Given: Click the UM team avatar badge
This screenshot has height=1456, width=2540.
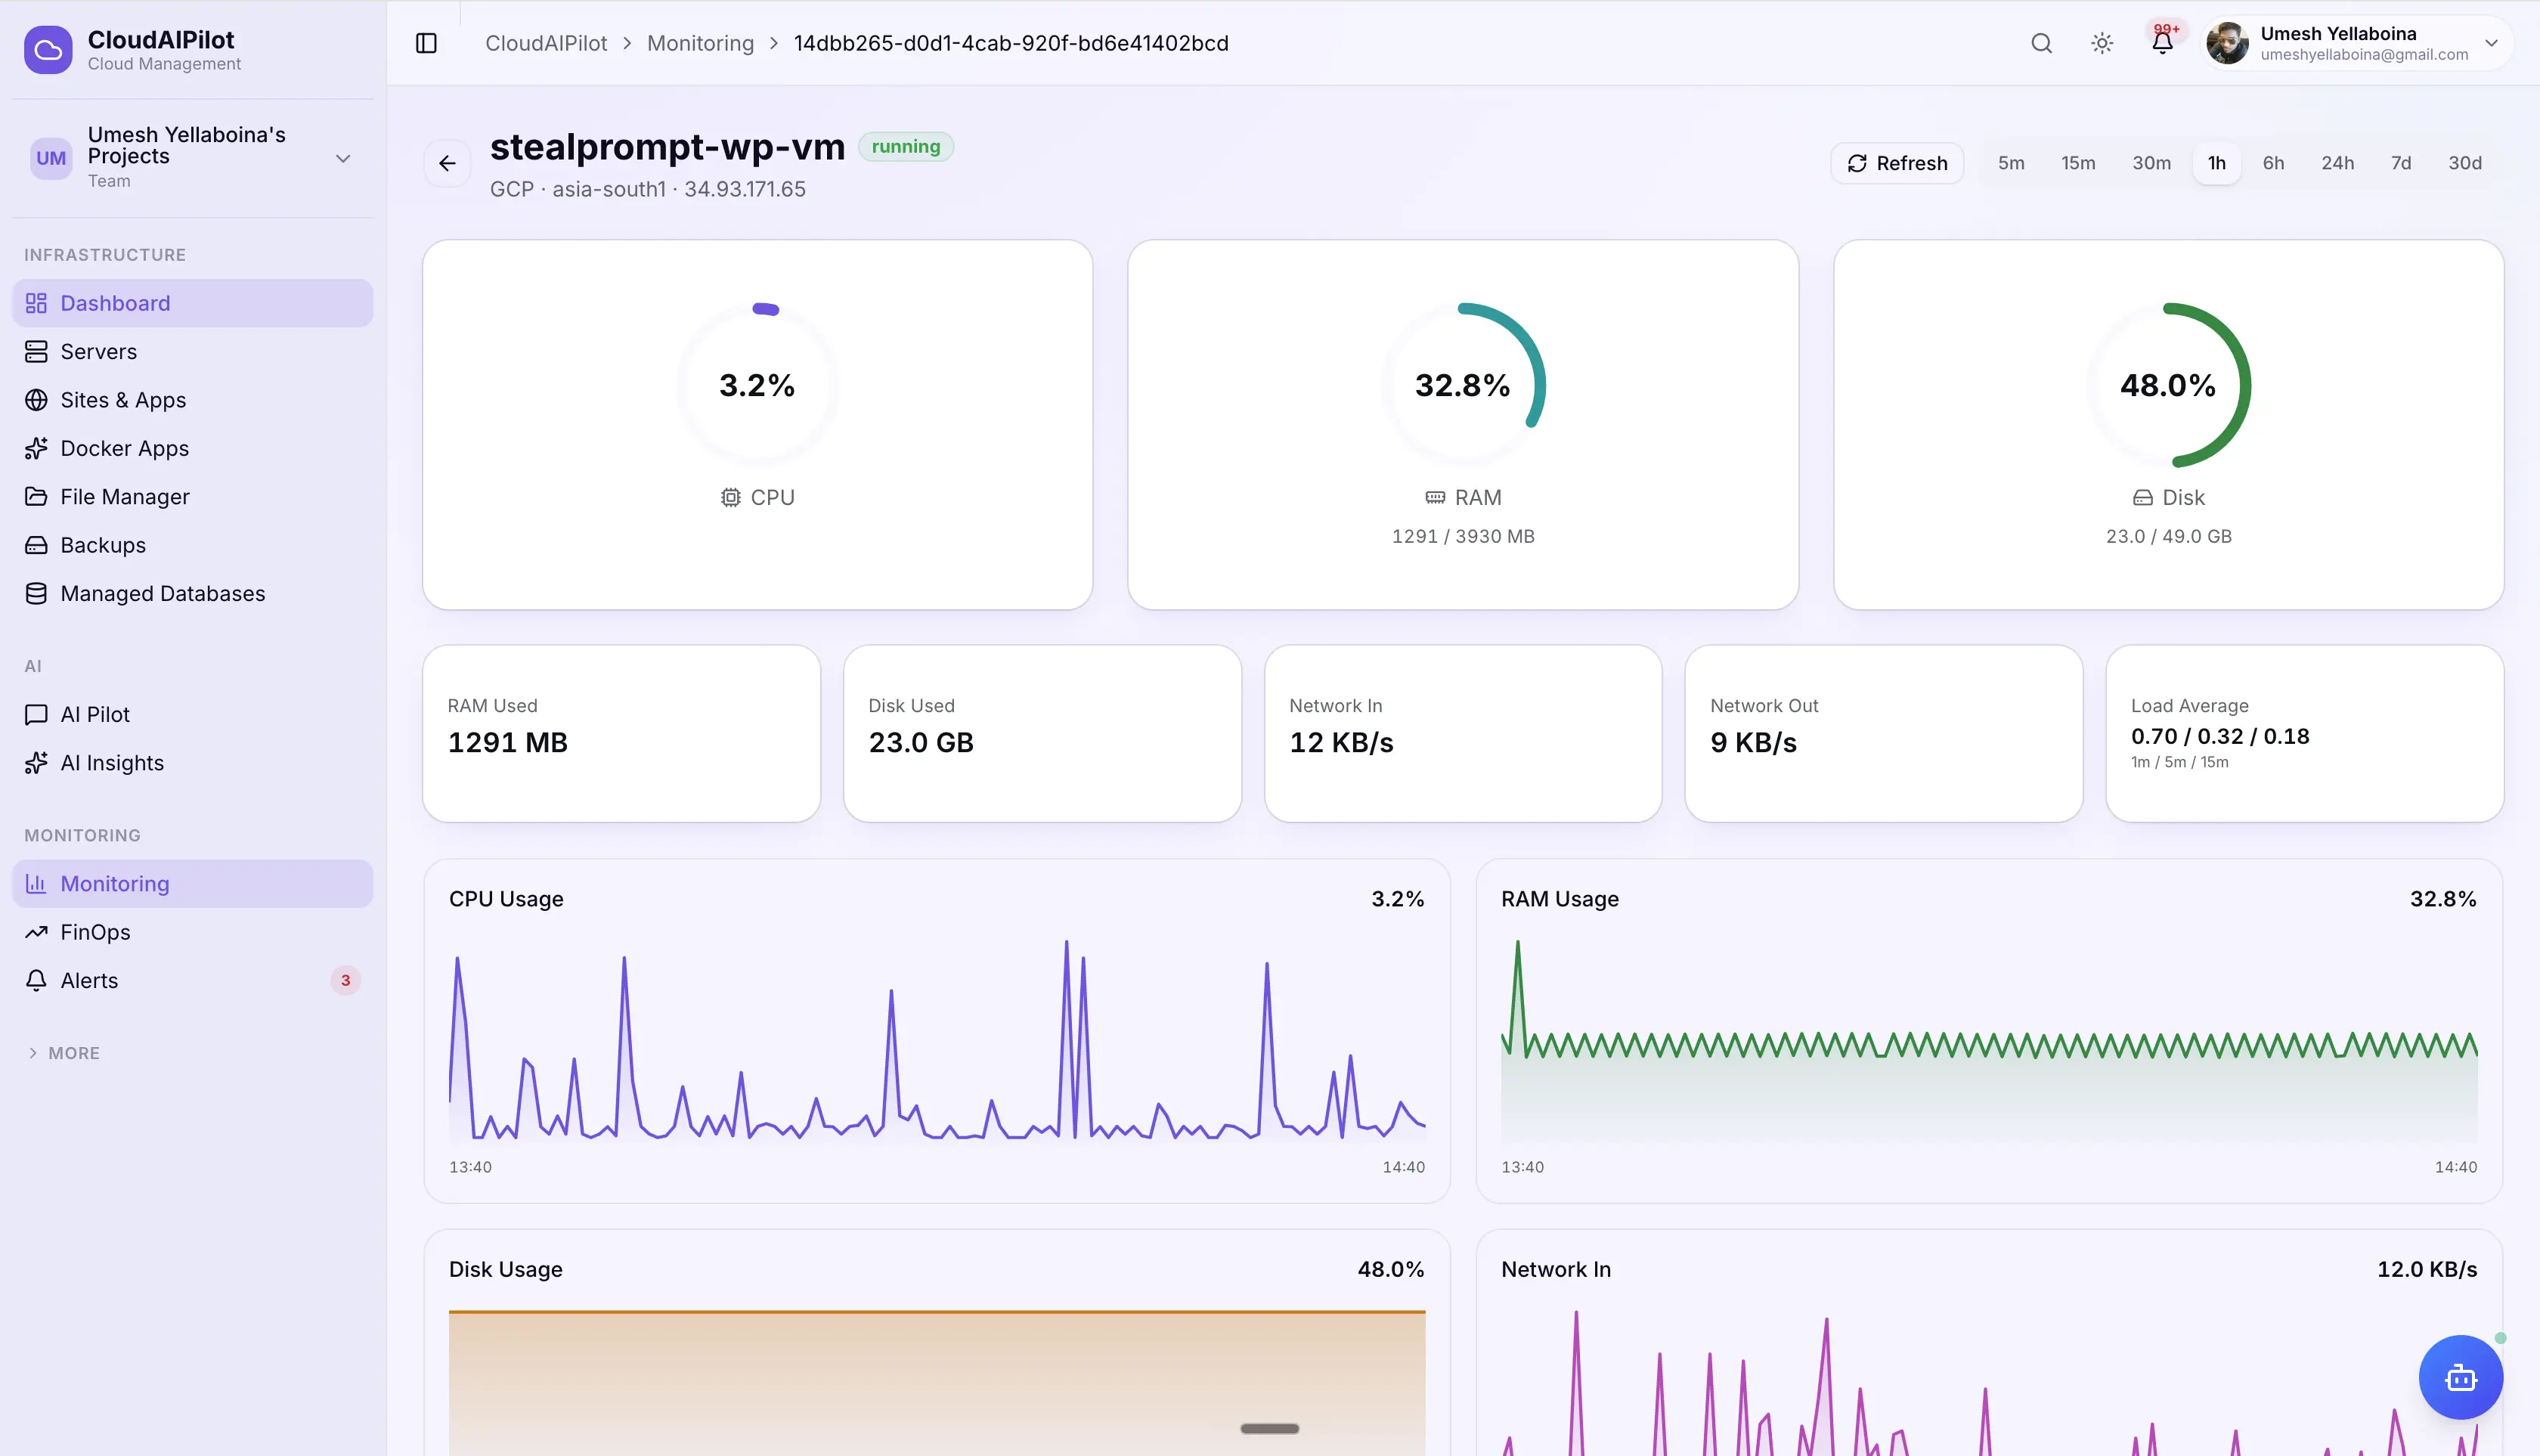Looking at the screenshot, I should pyautogui.click(x=51, y=158).
